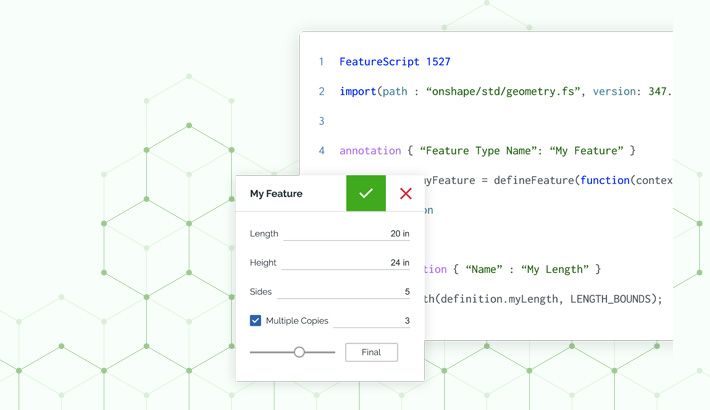
Task: Select the Sides input field
Action: (x=343, y=292)
